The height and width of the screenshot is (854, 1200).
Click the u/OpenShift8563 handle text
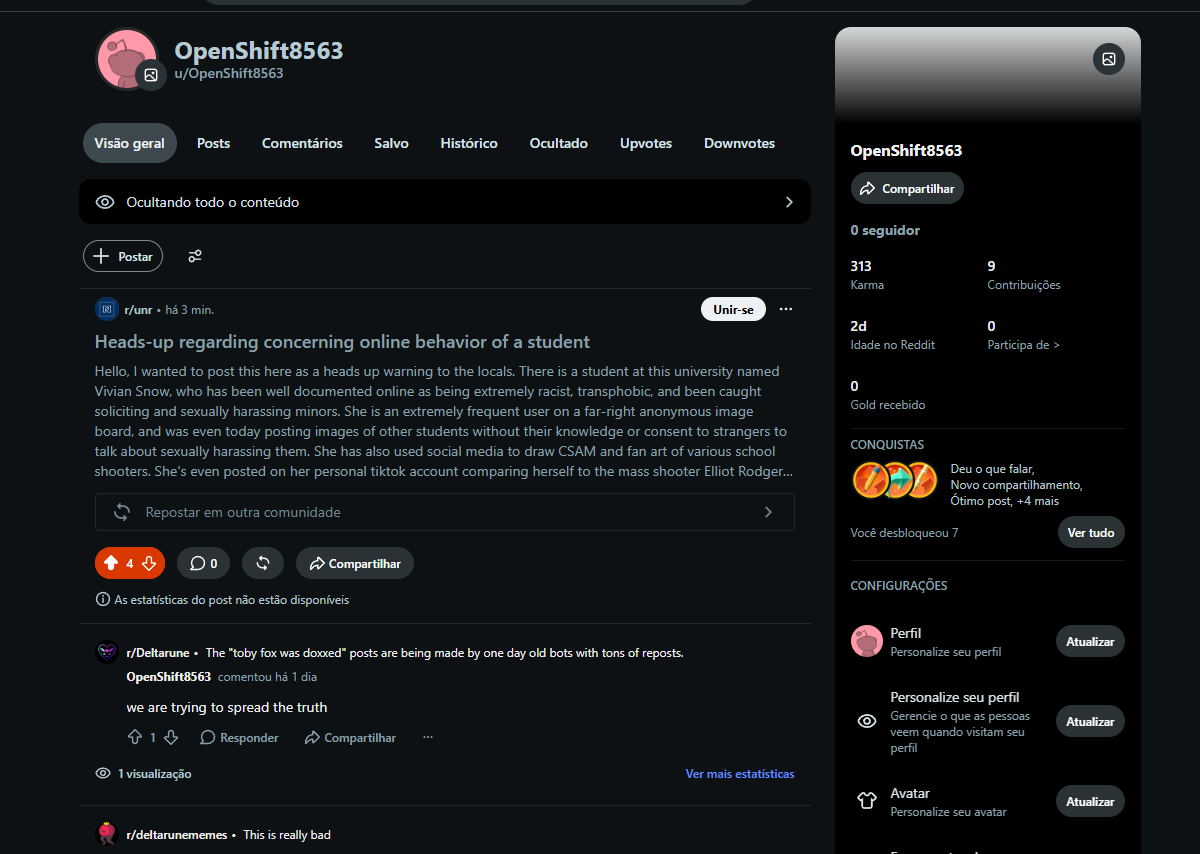pyautogui.click(x=229, y=73)
